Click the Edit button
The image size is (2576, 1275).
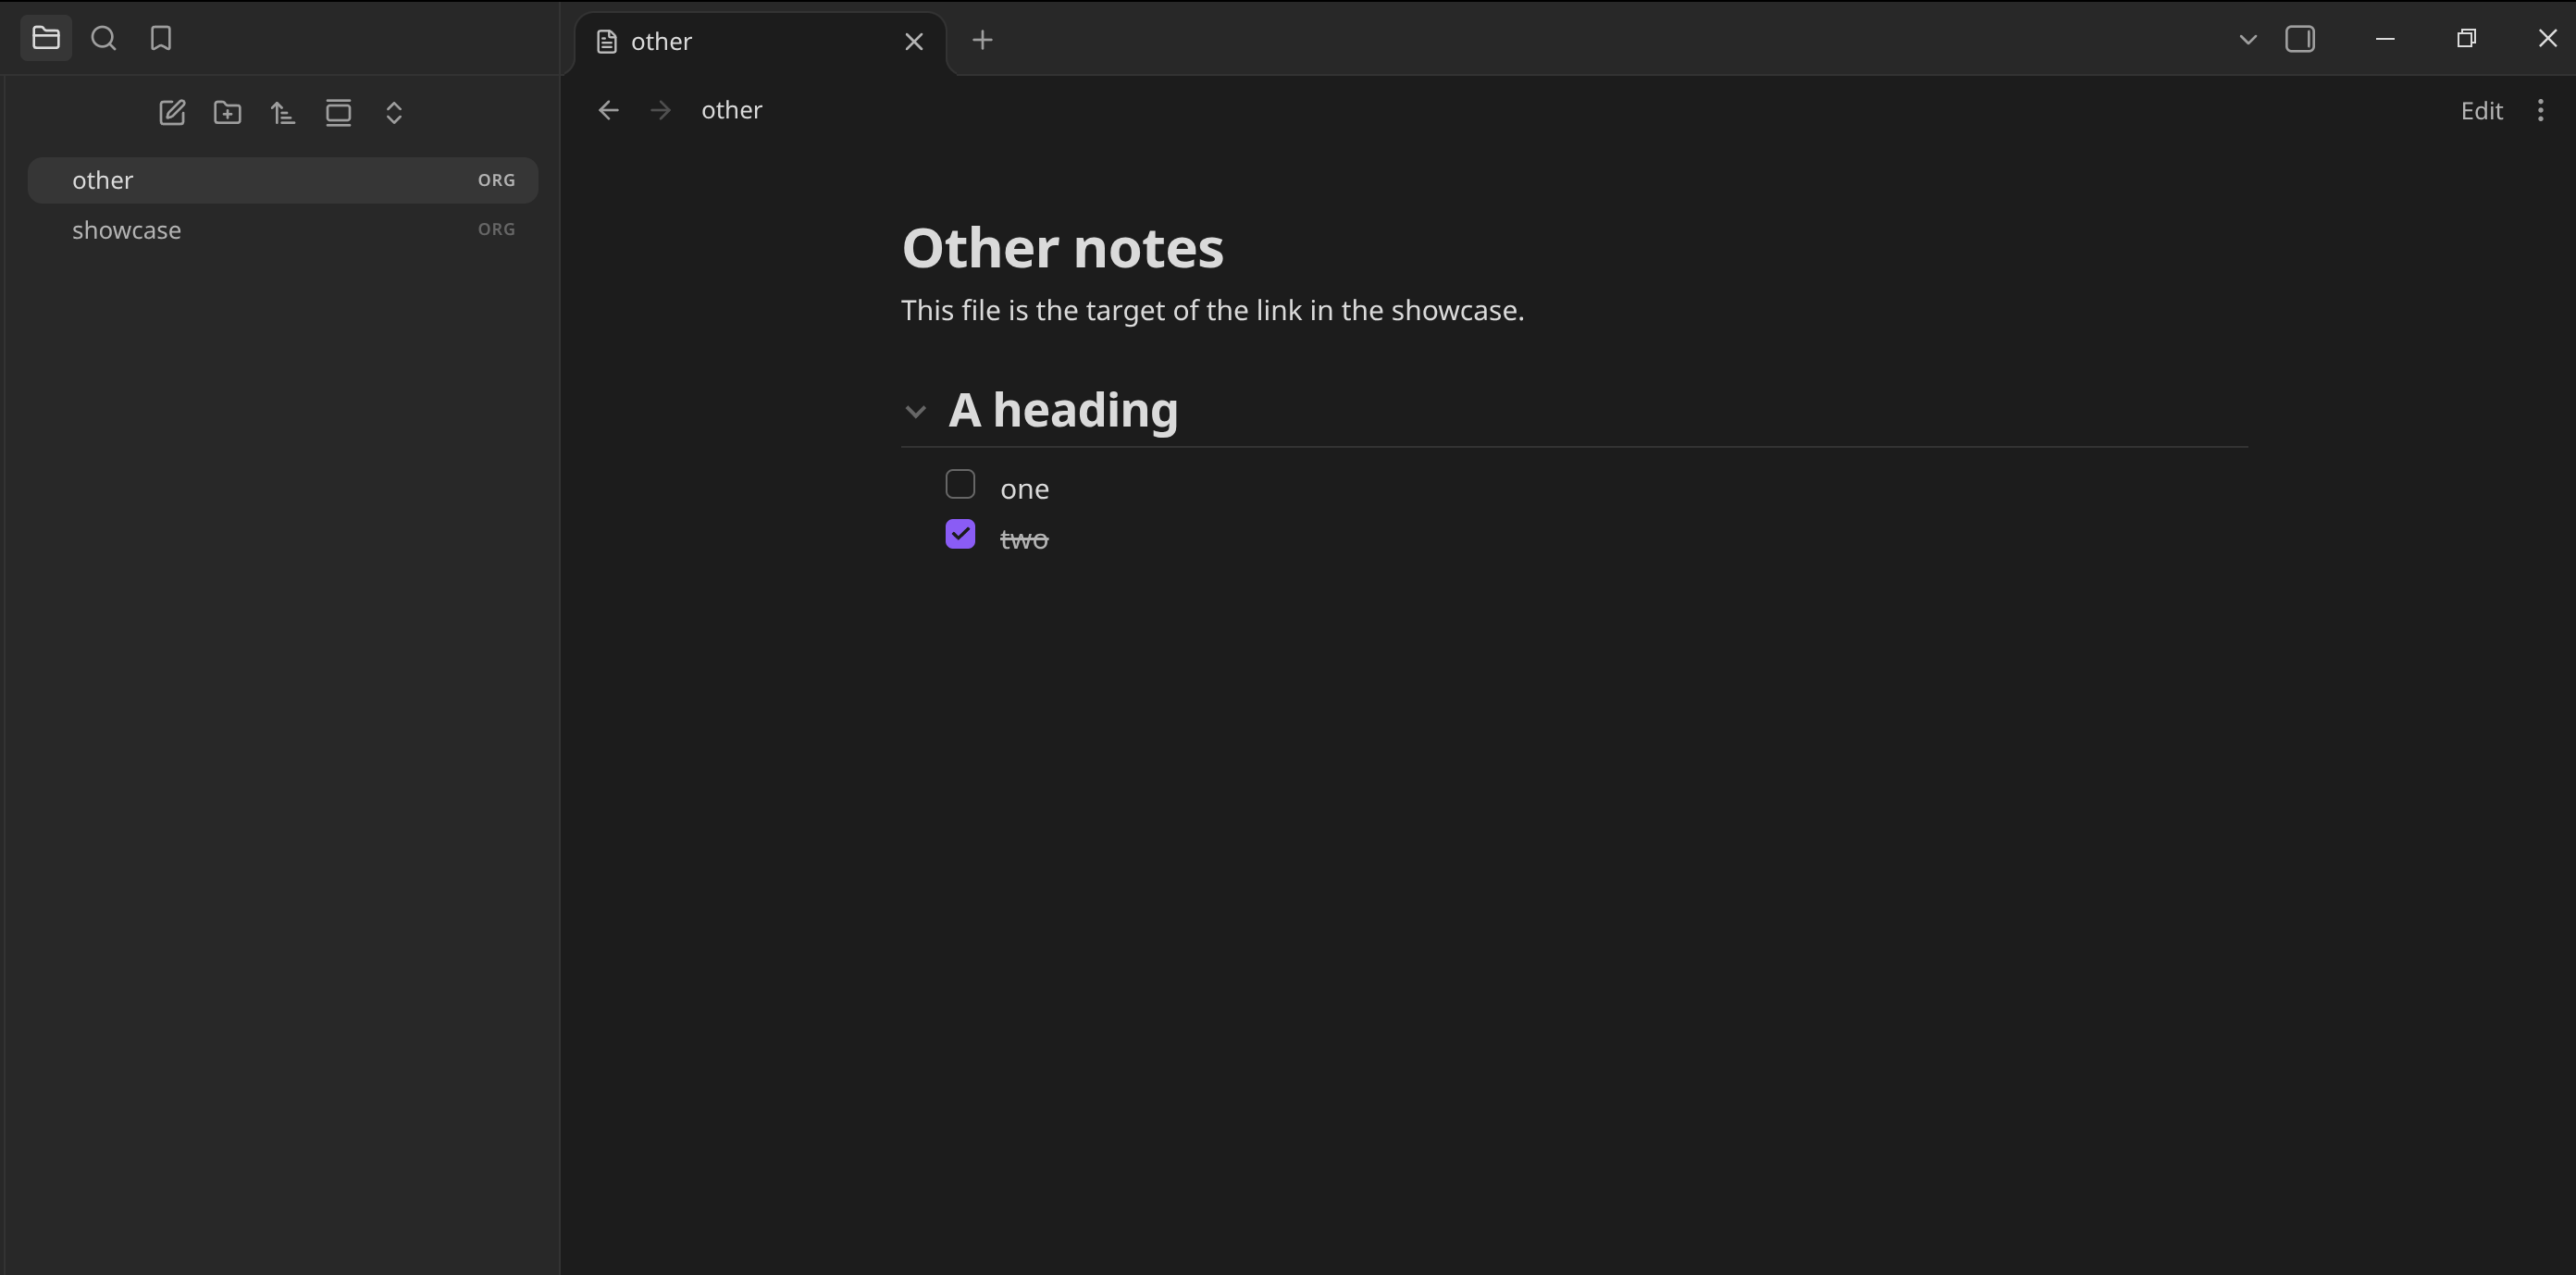click(2481, 110)
